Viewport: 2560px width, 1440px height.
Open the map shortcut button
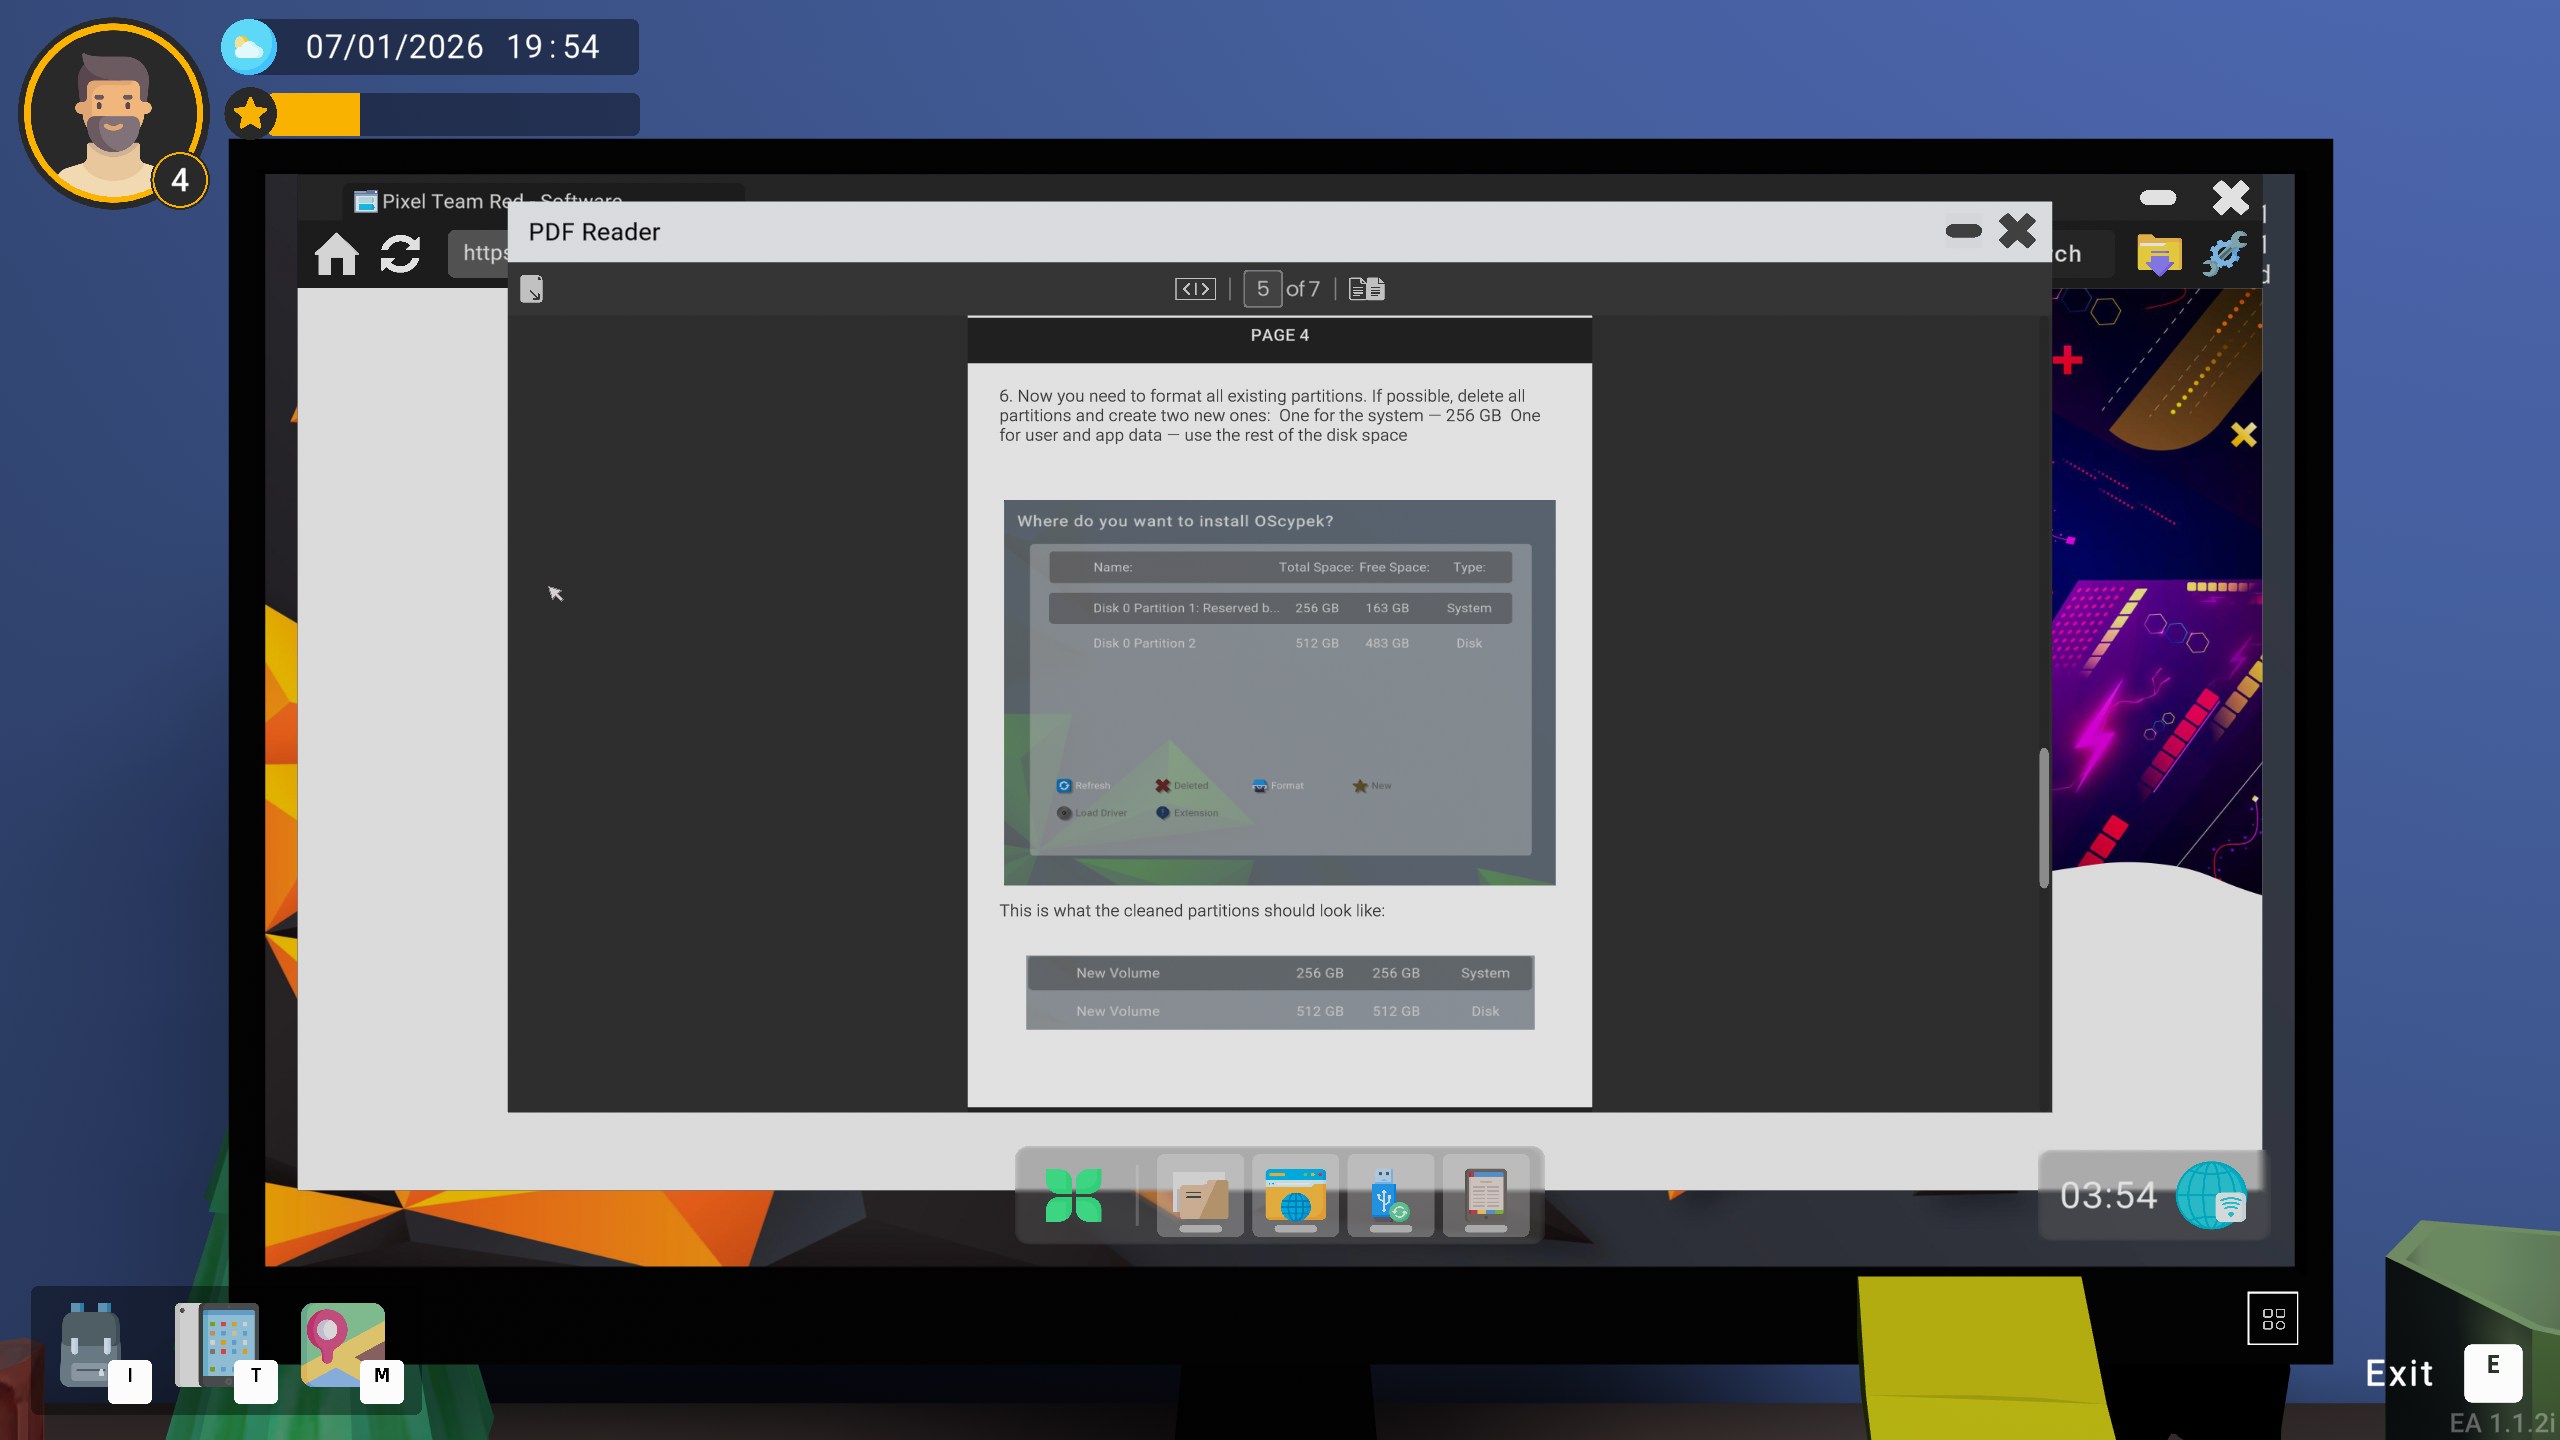(x=342, y=1345)
